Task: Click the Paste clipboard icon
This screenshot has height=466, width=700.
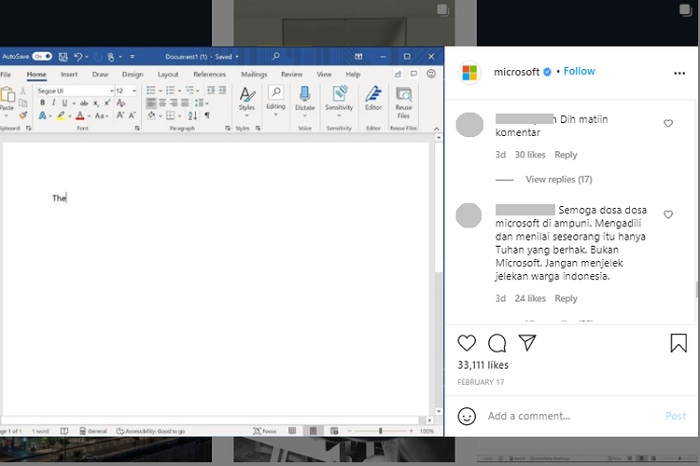Action: (7, 95)
